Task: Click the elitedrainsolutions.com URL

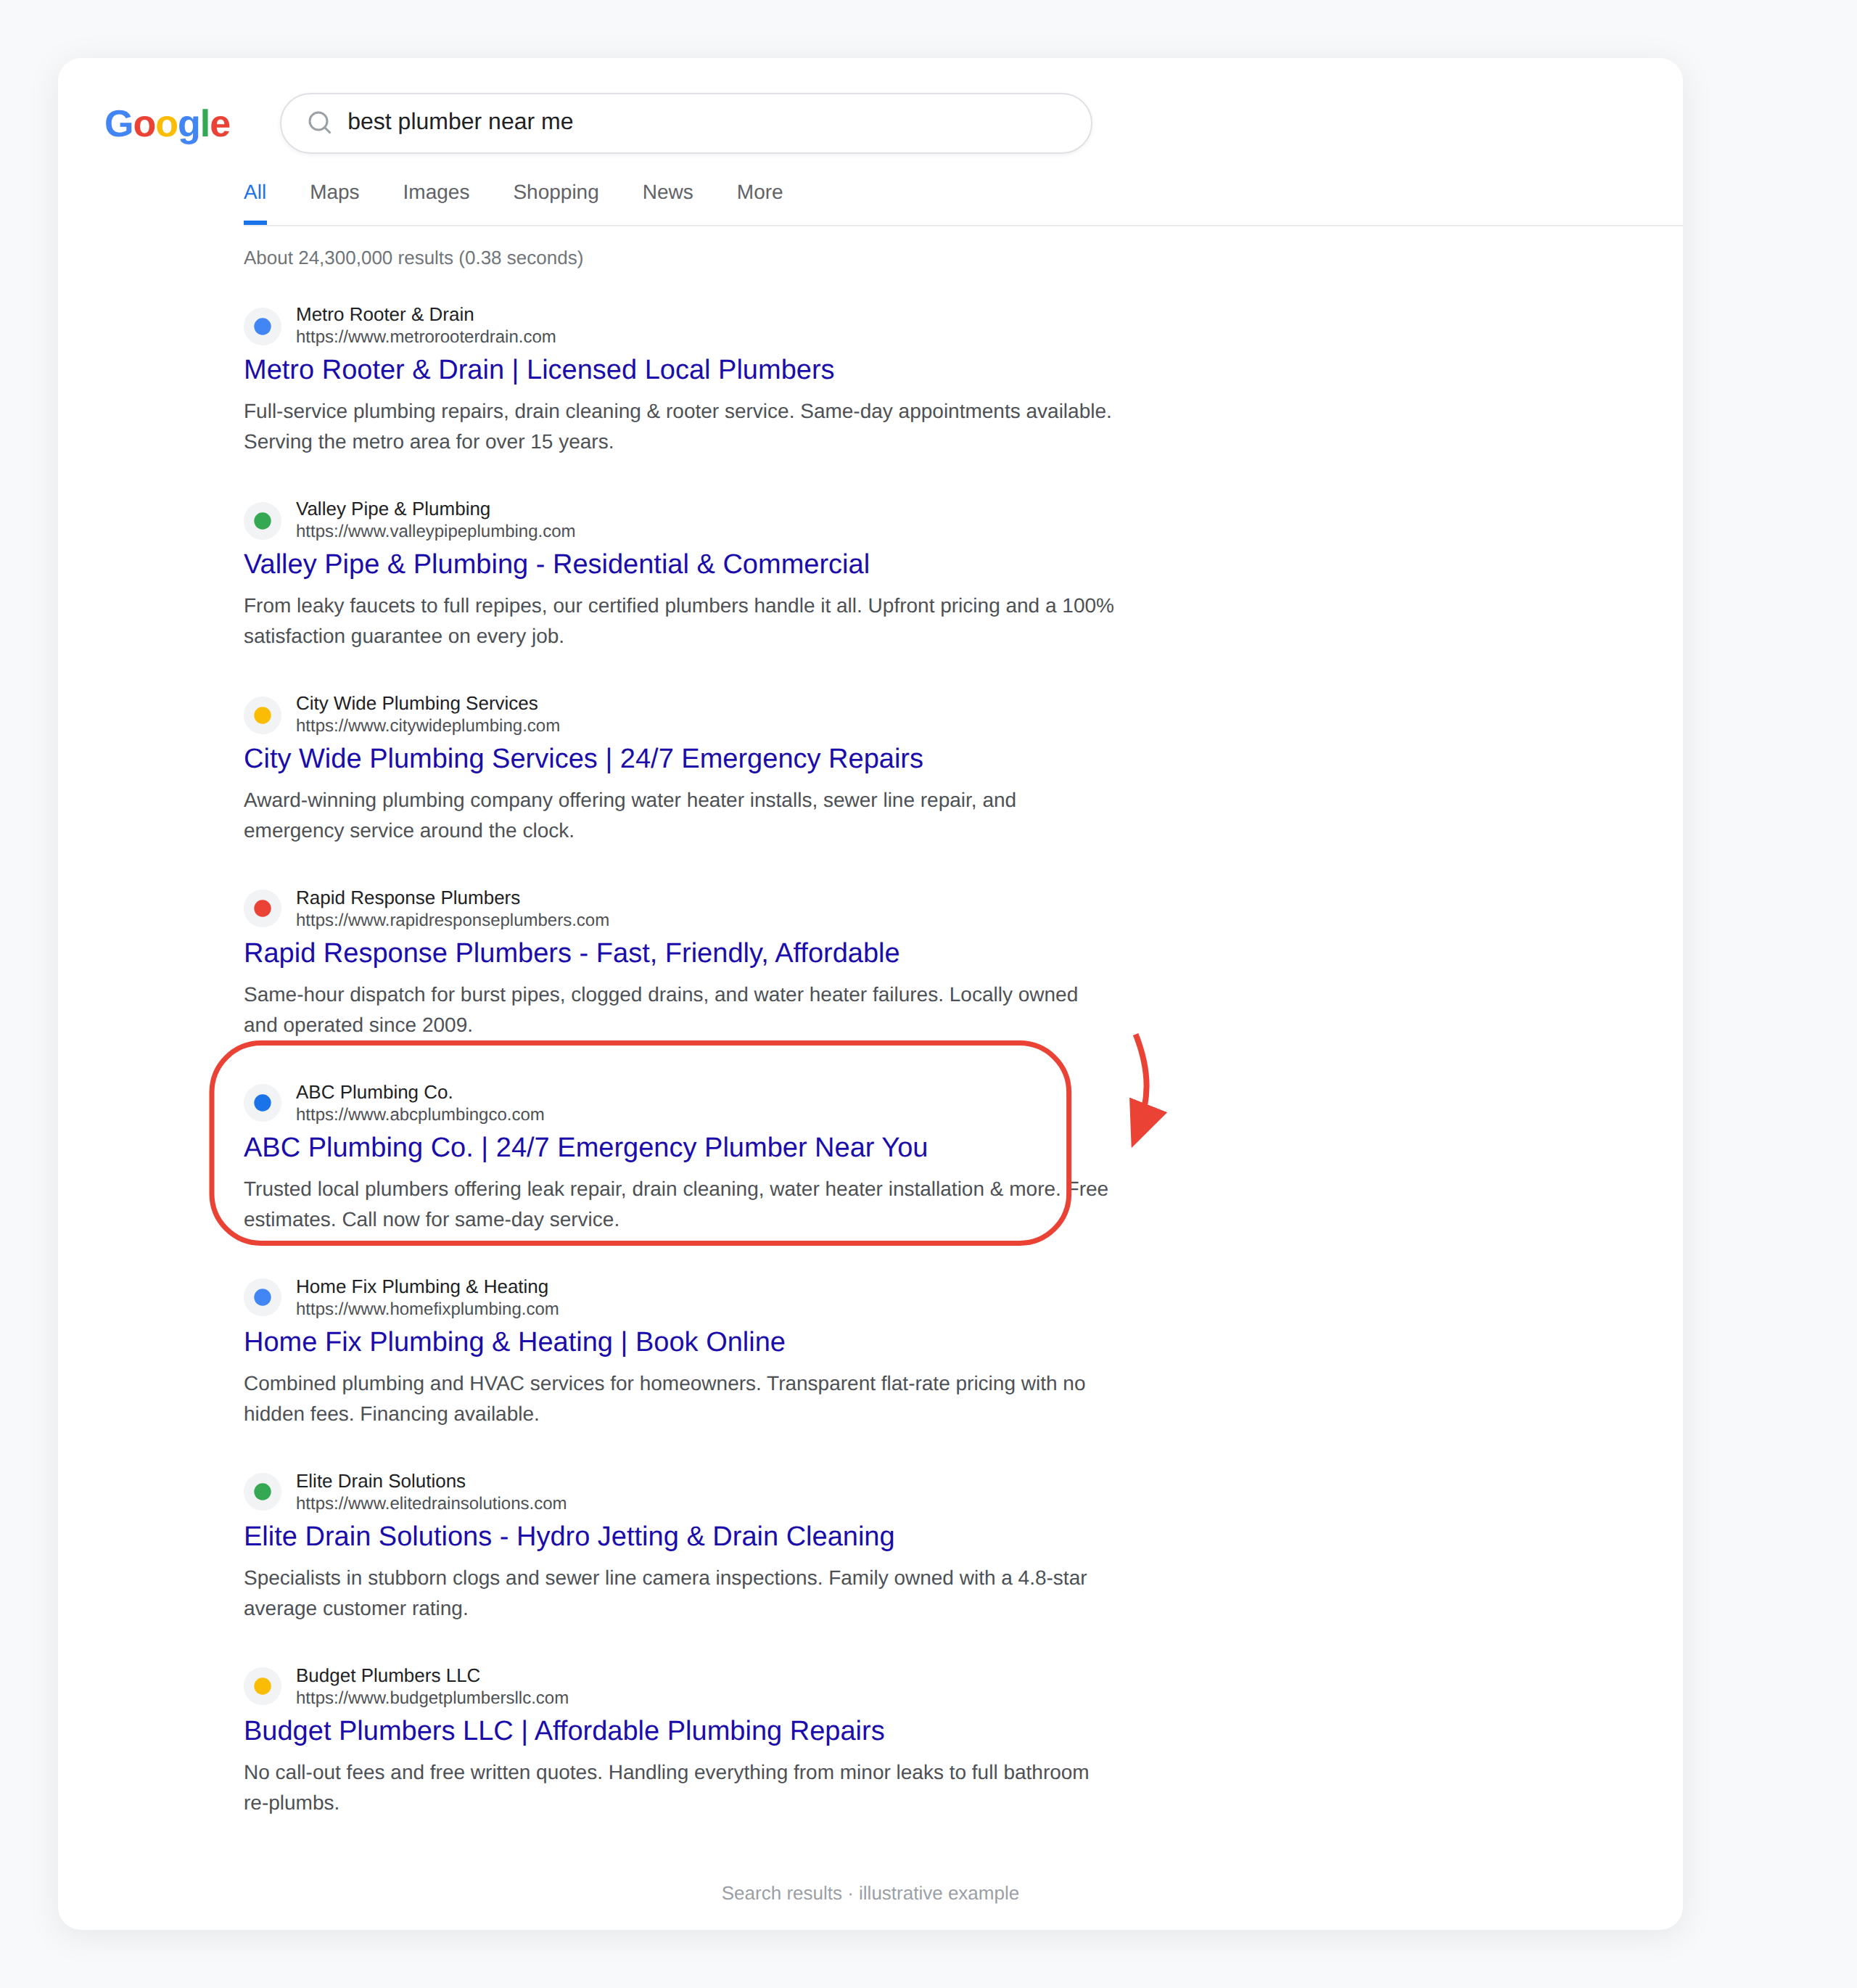Action: 431,1503
